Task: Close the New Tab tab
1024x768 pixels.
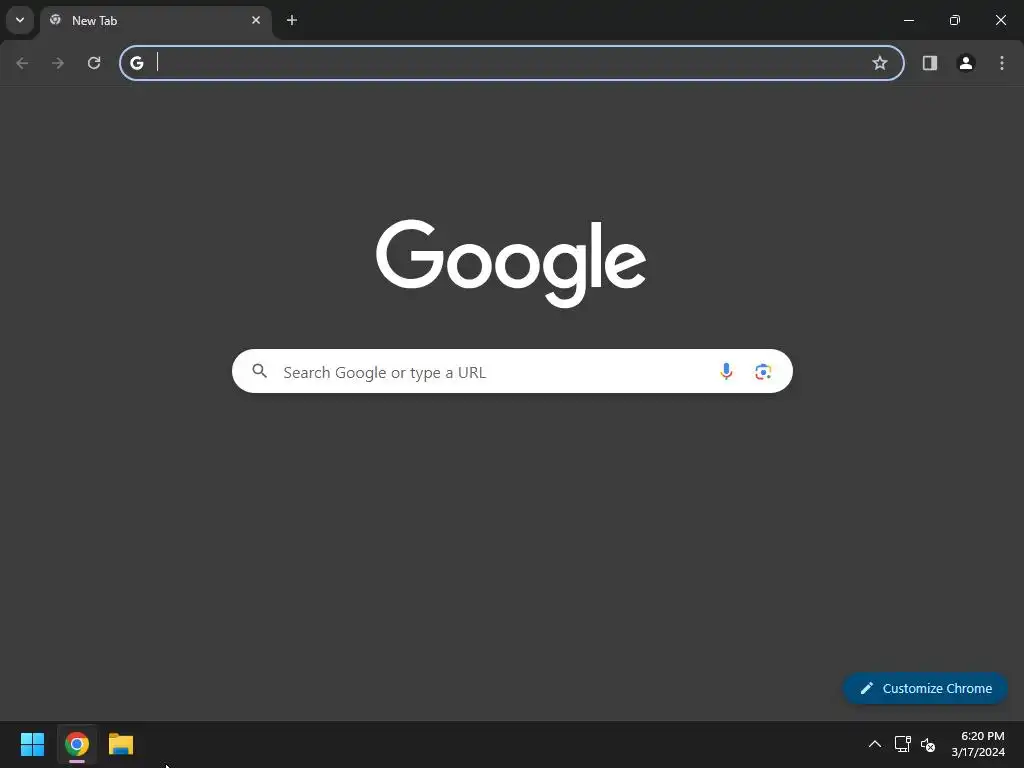Action: click(x=256, y=20)
